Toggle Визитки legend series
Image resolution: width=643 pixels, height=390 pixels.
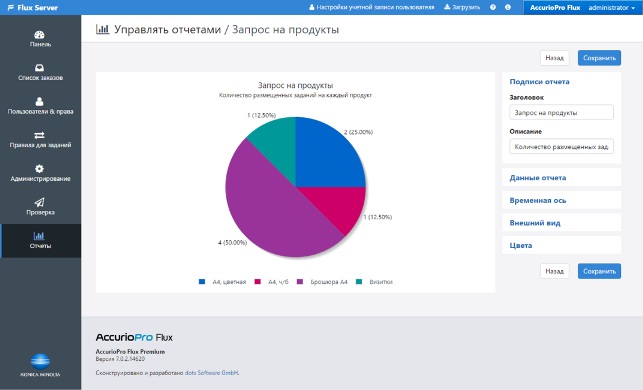[x=374, y=282]
